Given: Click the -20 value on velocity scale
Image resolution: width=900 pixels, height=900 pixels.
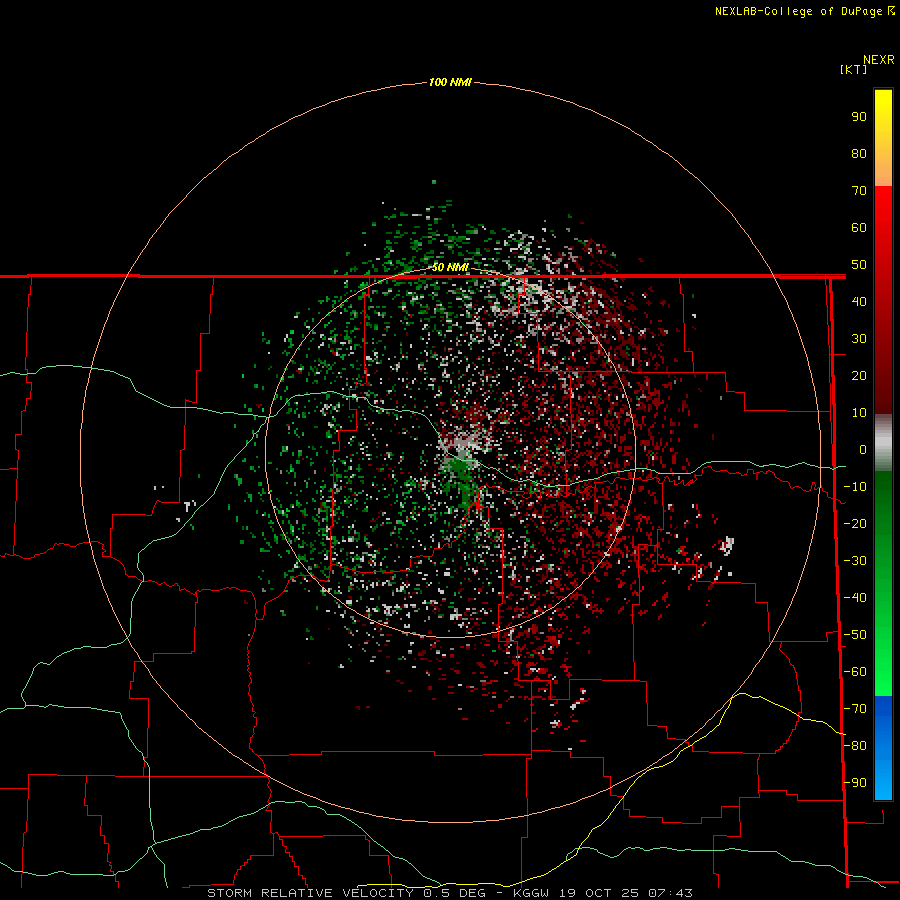Looking at the screenshot, I should [x=855, y=523].
